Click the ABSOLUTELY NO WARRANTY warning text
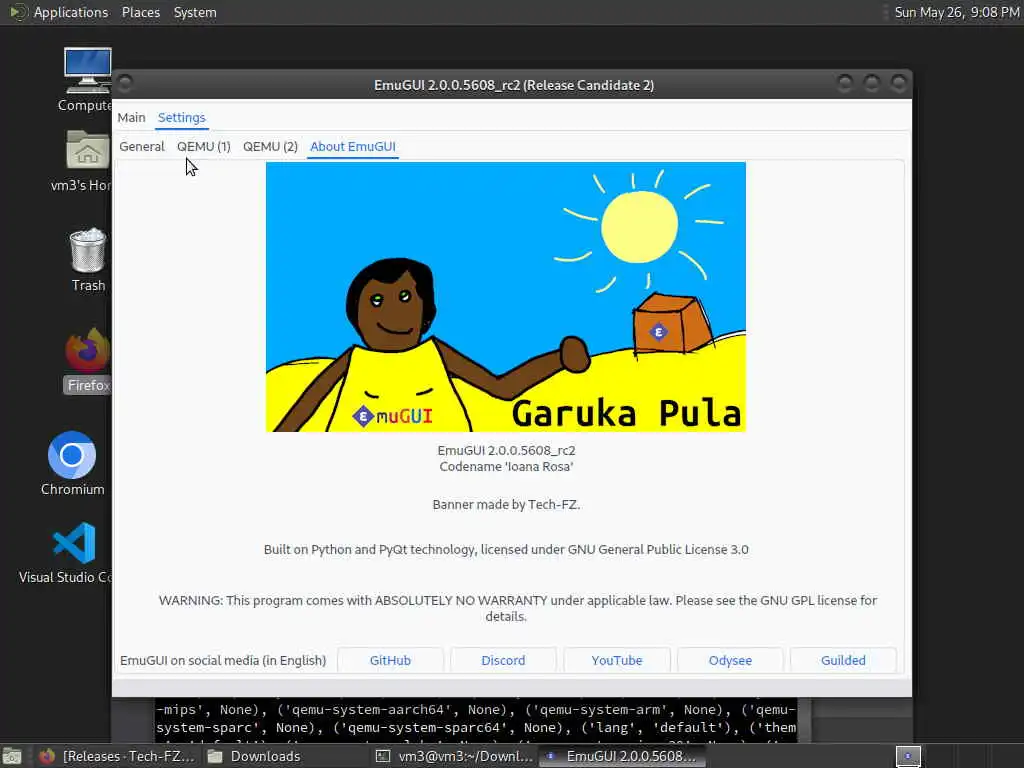The image size is (1024, 768). 517,608
